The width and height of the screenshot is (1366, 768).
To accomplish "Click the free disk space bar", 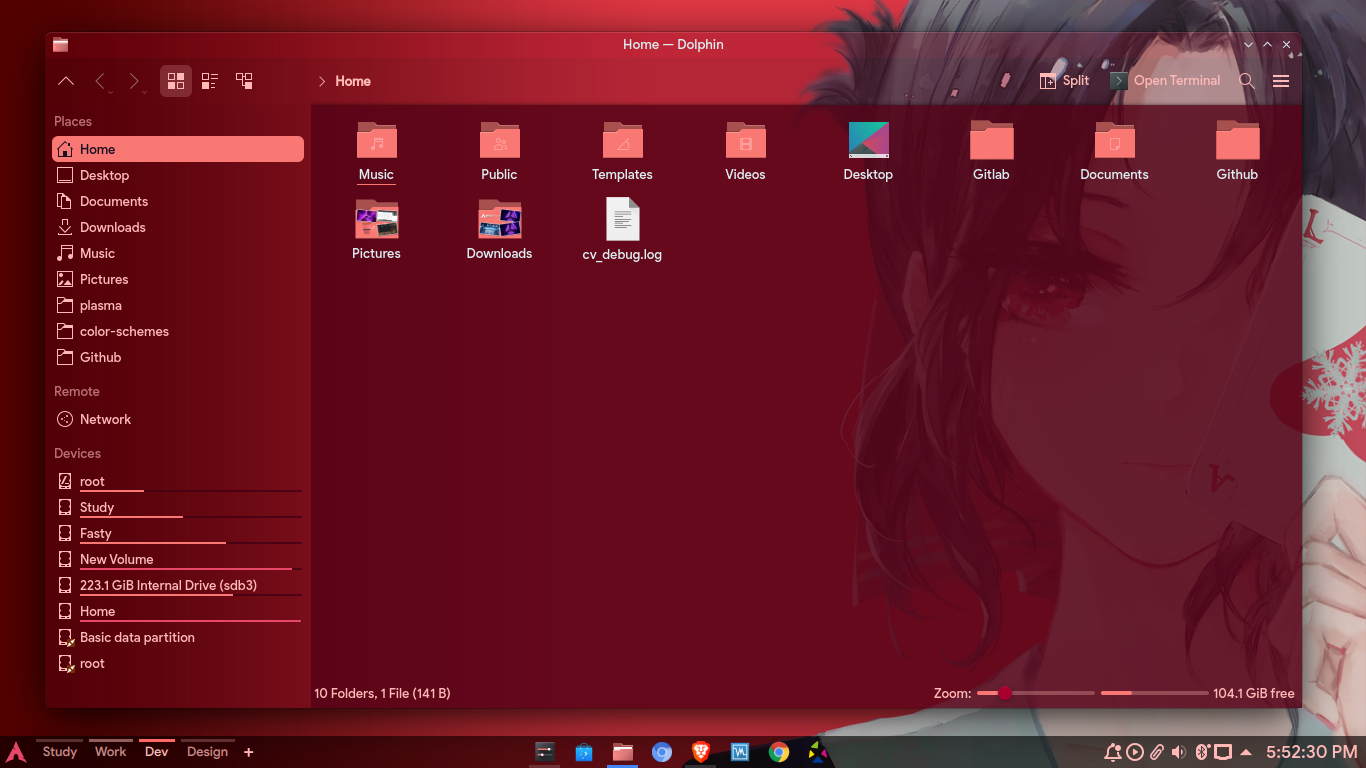I will [x=1155, y=693].
